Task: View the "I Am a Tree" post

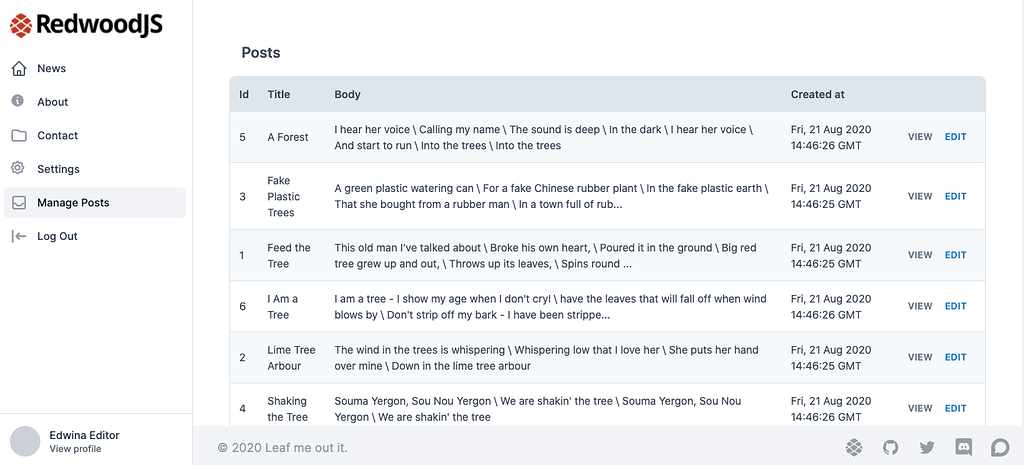Action: (x=919, y=306)
